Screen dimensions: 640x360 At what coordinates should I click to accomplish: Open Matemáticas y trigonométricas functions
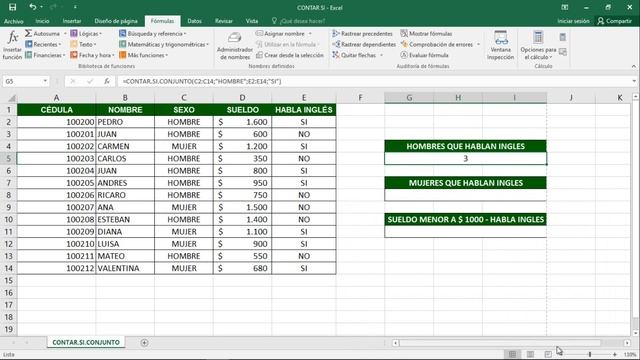click(x=164, y=44)
